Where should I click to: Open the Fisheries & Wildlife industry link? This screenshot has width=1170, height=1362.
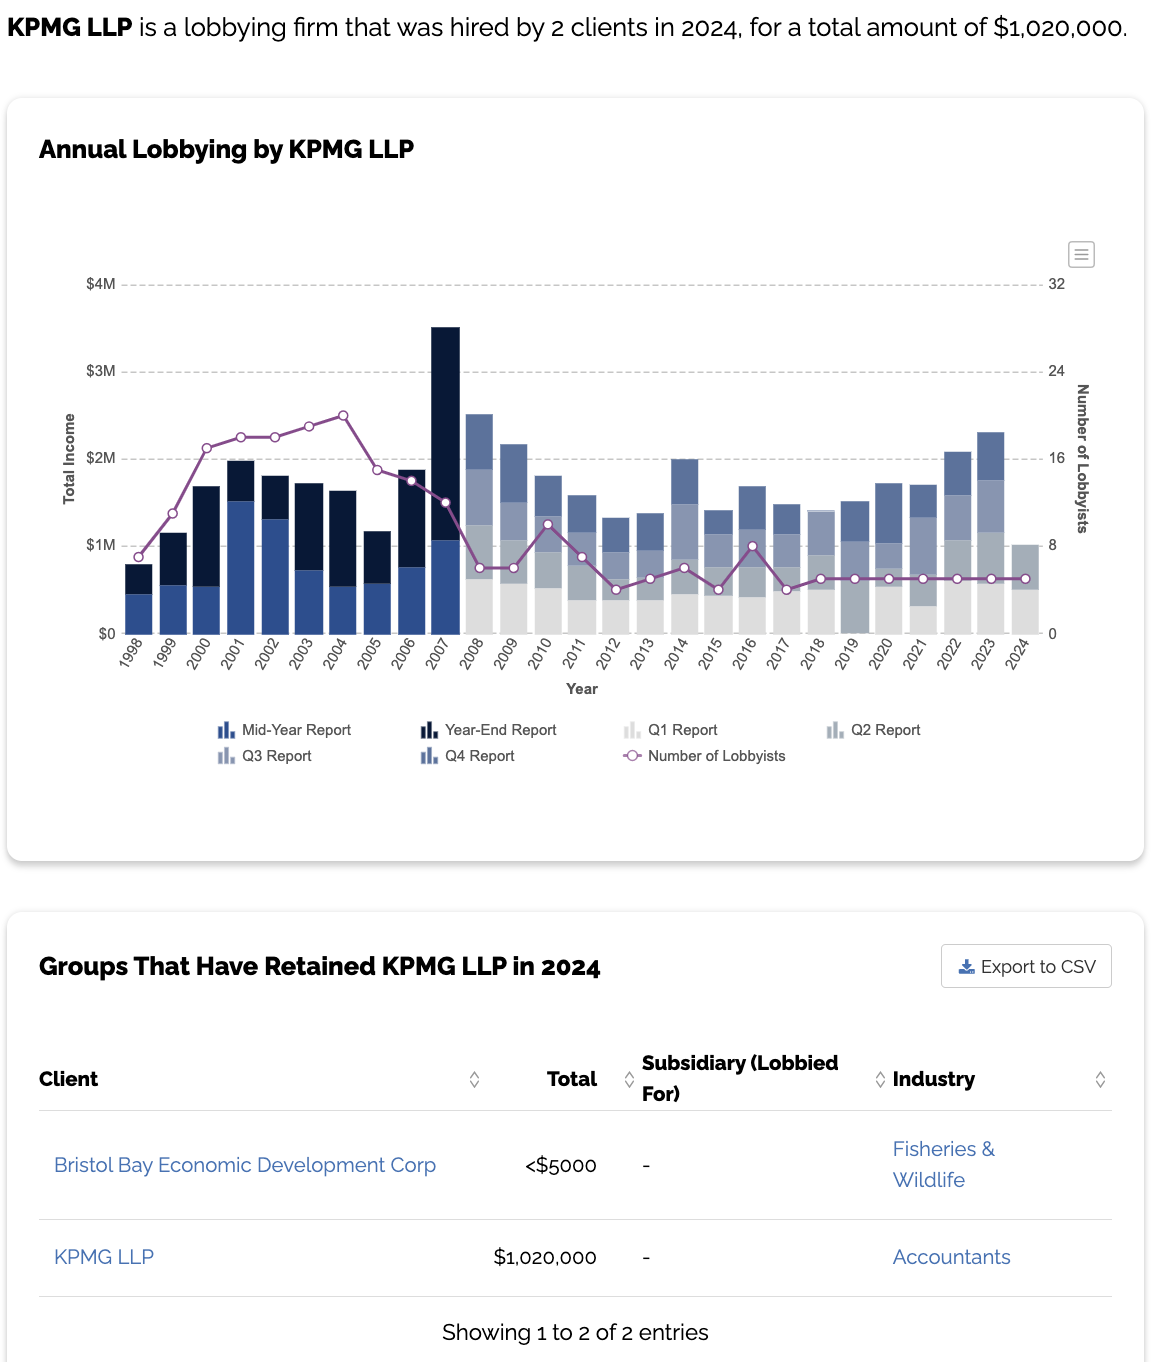coord(944,1164)
